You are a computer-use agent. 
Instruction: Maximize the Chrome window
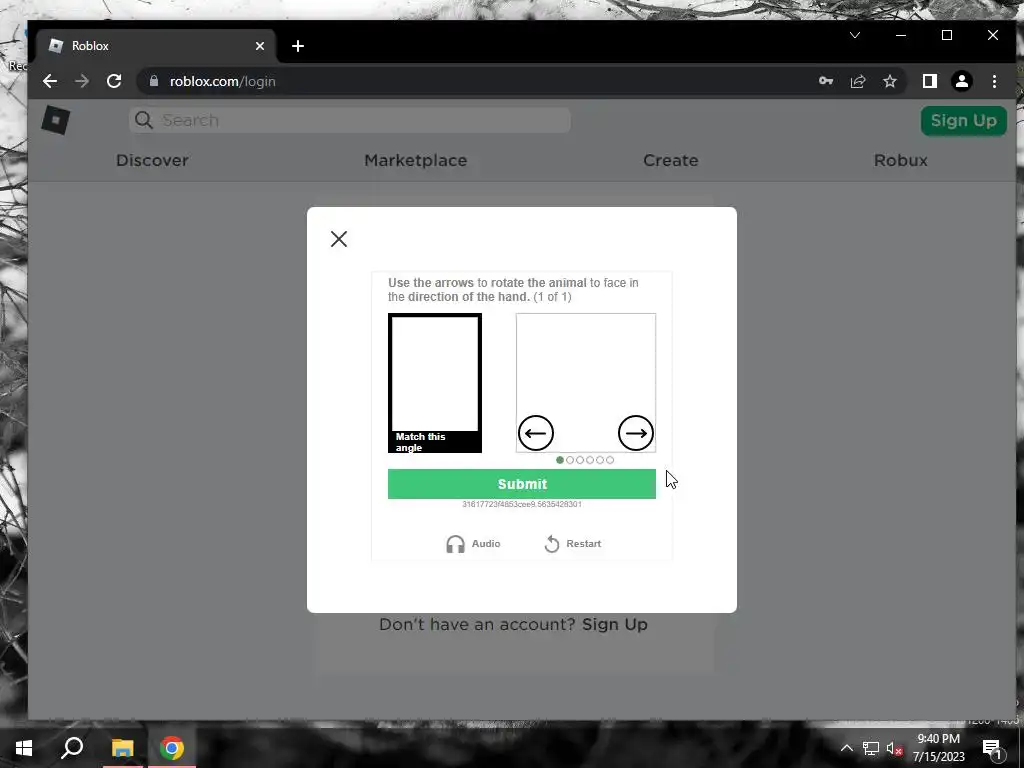947,35
